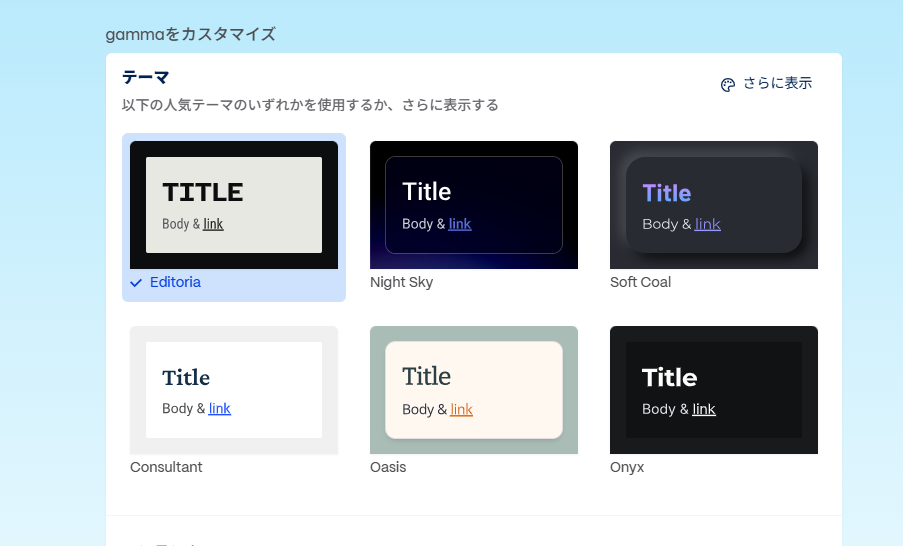
Task: Choose the Night Sky theme thumbnail
Action: point(474,205)
